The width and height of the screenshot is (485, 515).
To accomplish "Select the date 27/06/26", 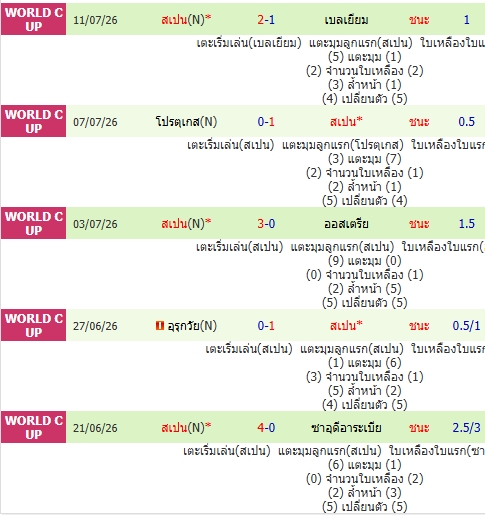I will (95, 326).
